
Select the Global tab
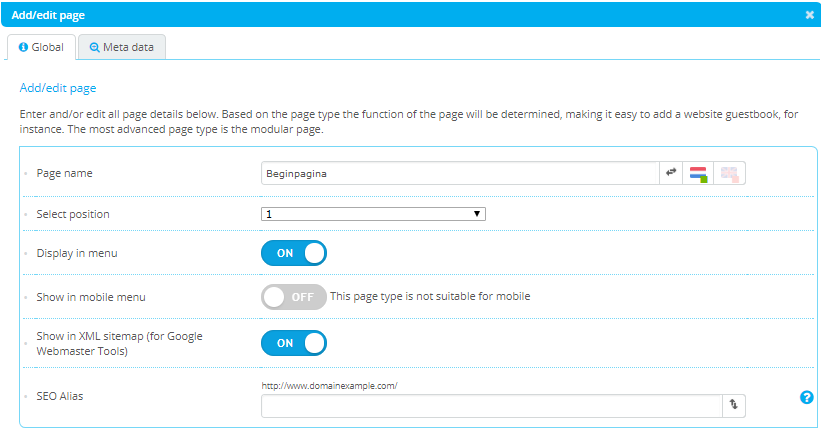click(x=41, y=47)
